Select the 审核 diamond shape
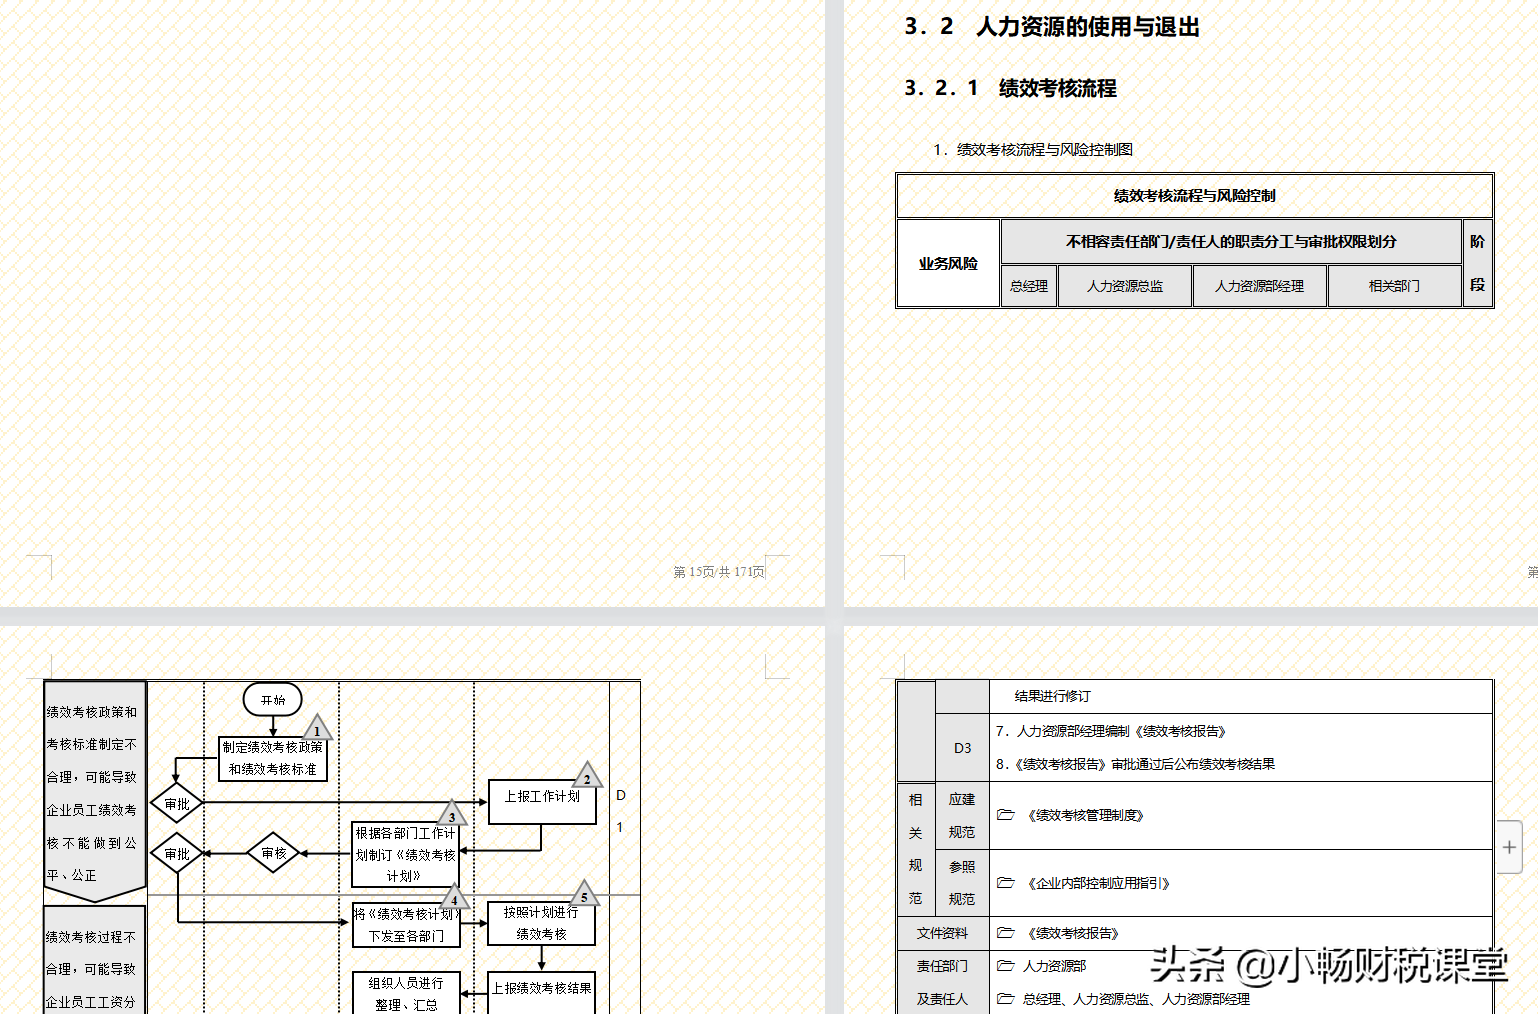The width and height of the screenshot is (1538, 1014). (272, 853)
